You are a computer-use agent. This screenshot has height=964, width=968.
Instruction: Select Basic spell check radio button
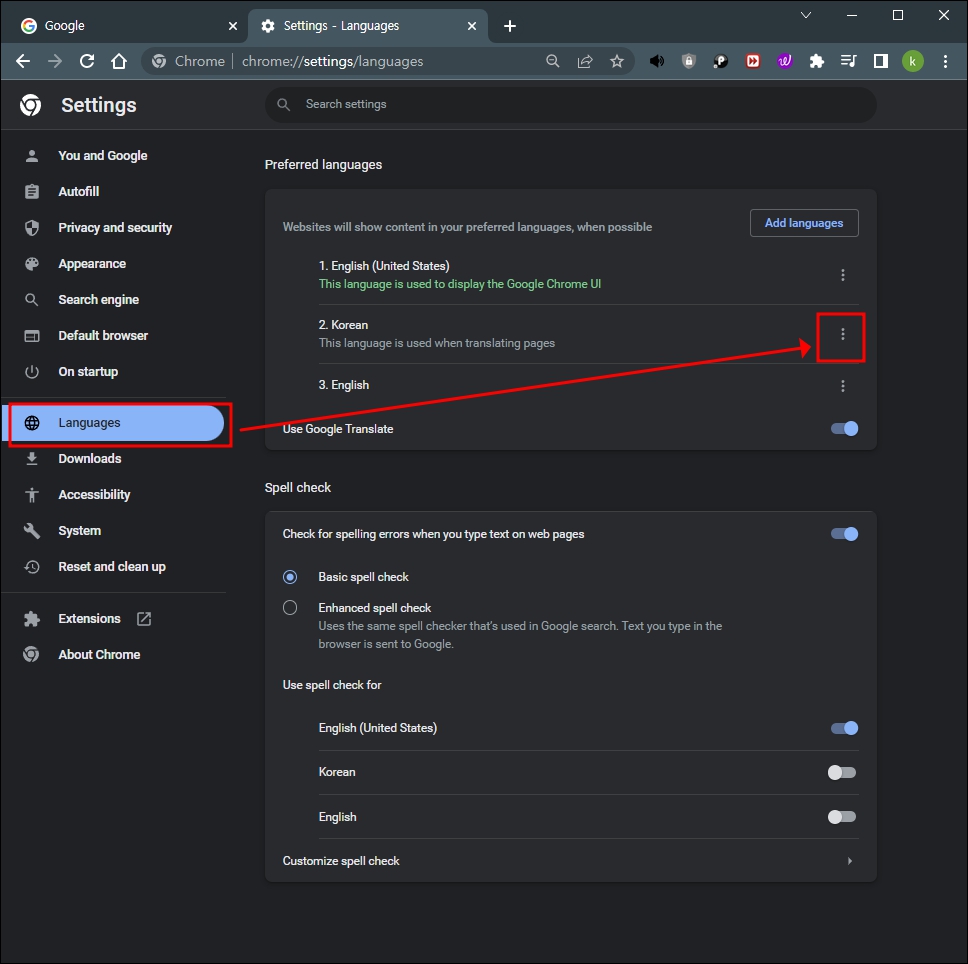tap(290, 576)
